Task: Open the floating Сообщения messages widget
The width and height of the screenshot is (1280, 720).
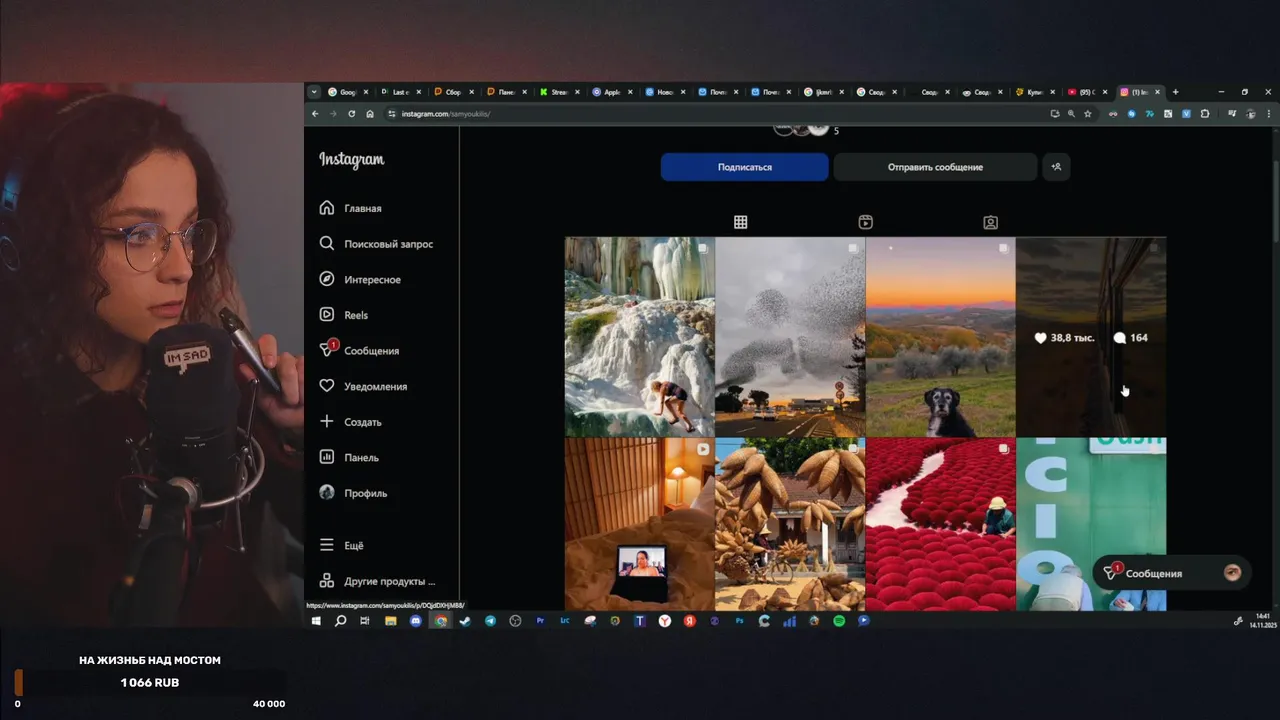Action: (1171, 573)
